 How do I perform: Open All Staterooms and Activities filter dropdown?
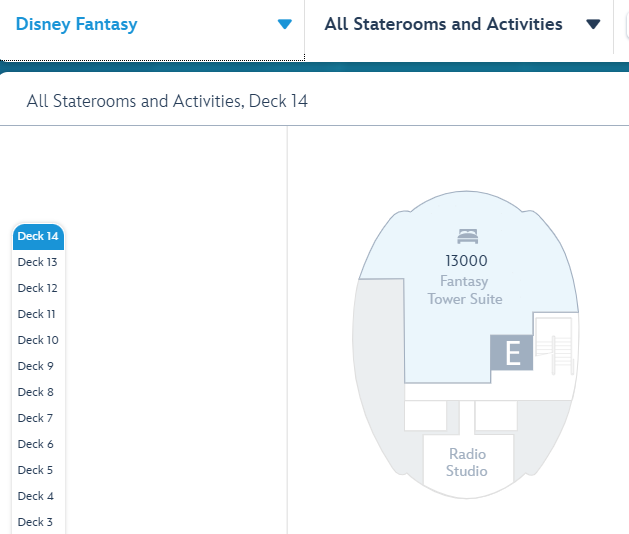(459, 25)
